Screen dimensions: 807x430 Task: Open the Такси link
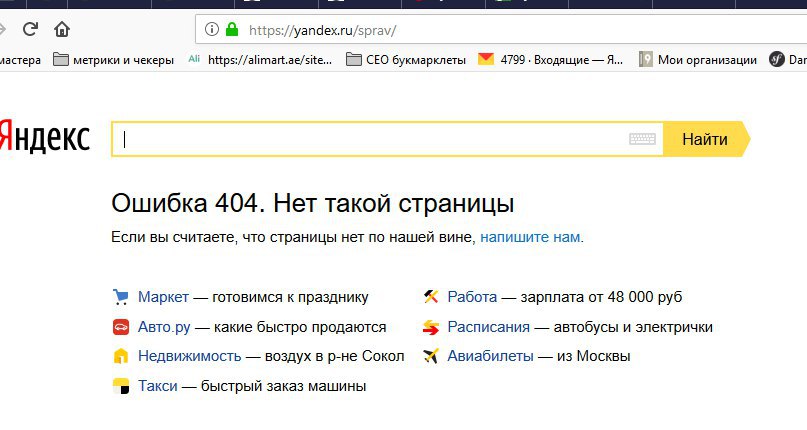pyautogui.click(x=157, y=386)
